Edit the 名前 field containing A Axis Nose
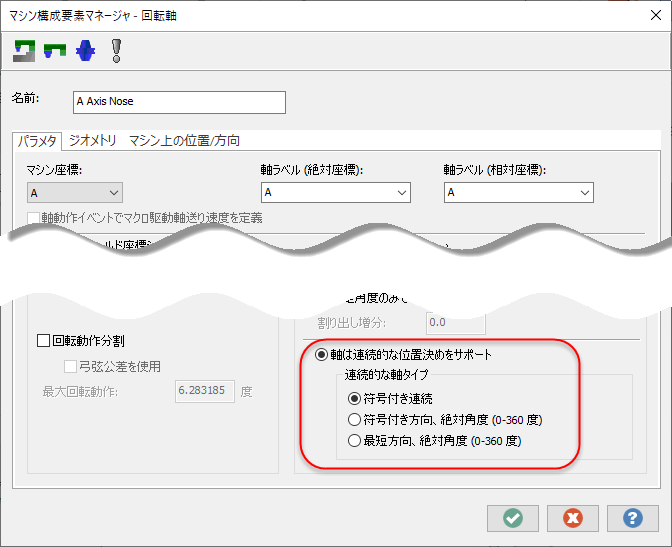The height and width of the screenshot is (547, 672). click(x=179, y=102)
